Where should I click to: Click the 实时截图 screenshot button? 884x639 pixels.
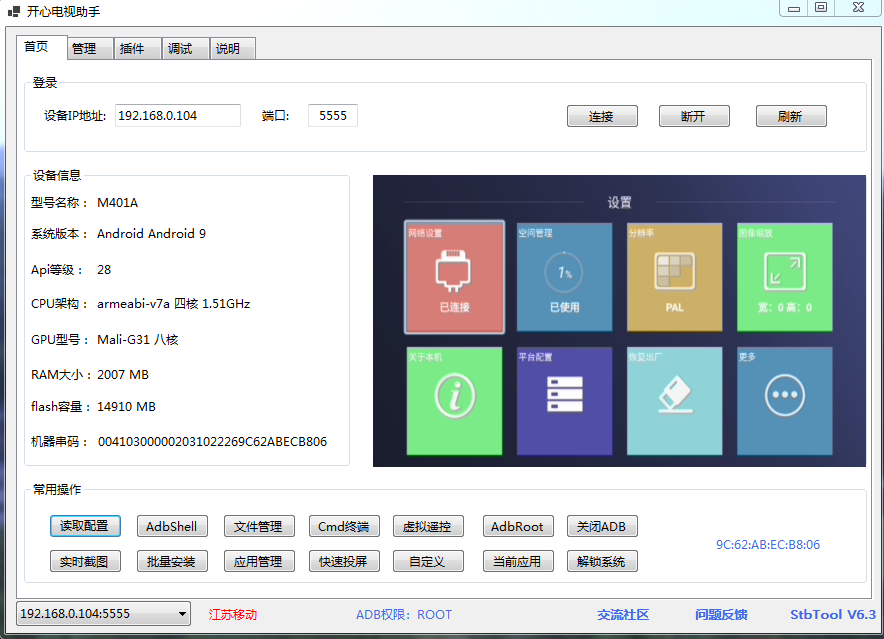point(85,561)
